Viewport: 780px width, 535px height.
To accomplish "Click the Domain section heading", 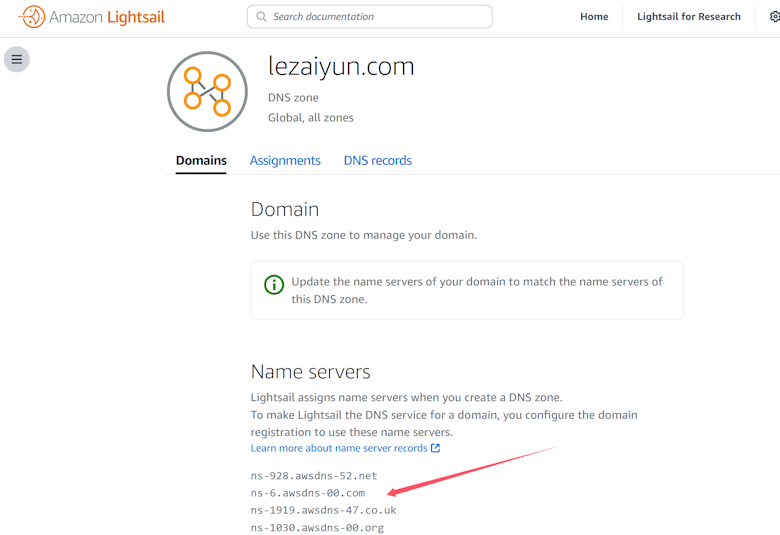I will click(x=285, y=210).
